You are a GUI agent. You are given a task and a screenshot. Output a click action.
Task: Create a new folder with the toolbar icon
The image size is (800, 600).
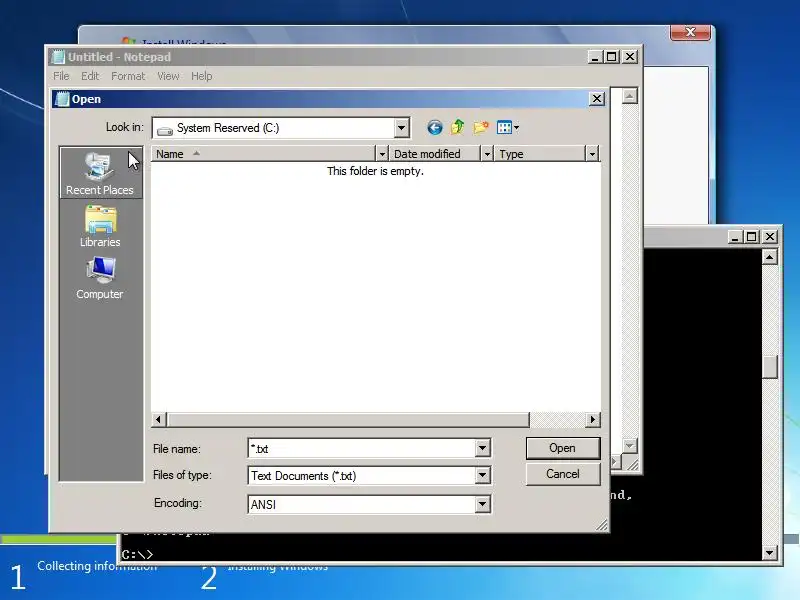481,127
